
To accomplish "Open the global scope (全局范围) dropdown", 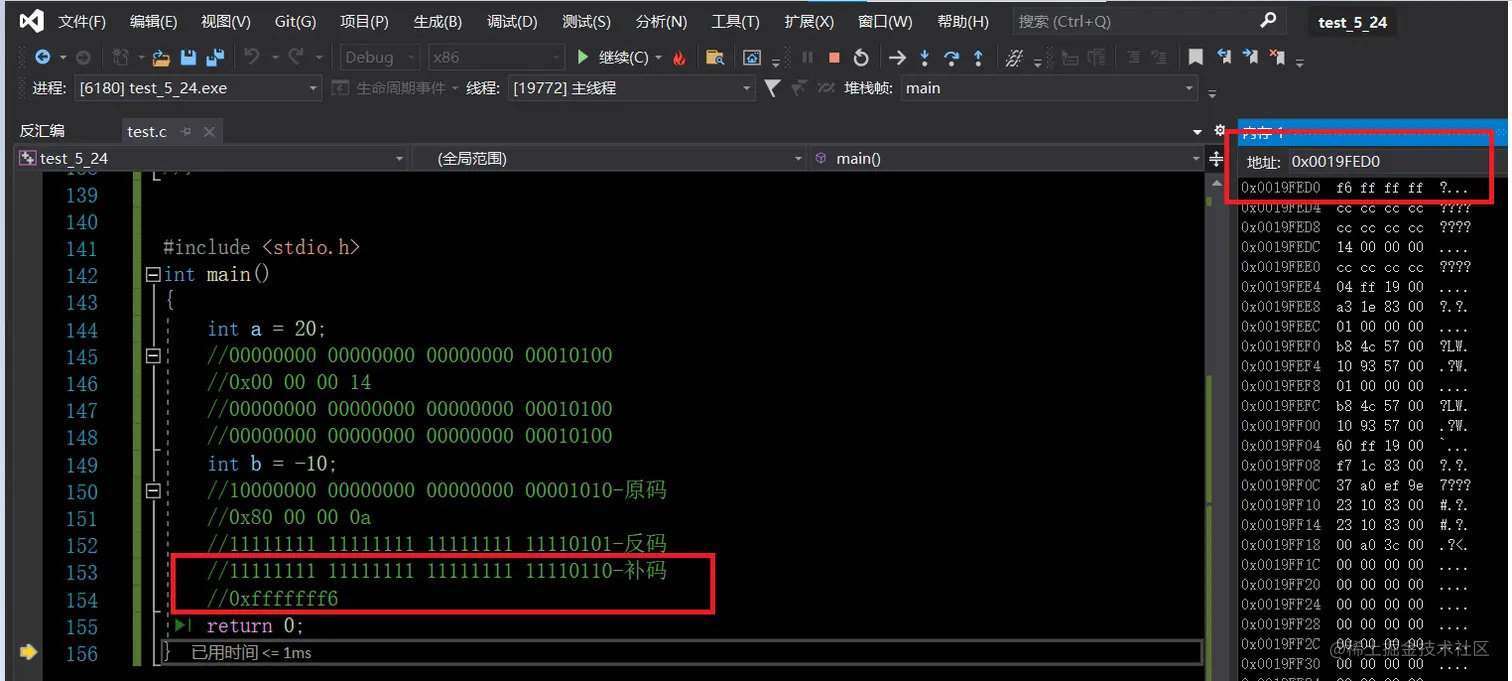I will click(x=608, y=158).
